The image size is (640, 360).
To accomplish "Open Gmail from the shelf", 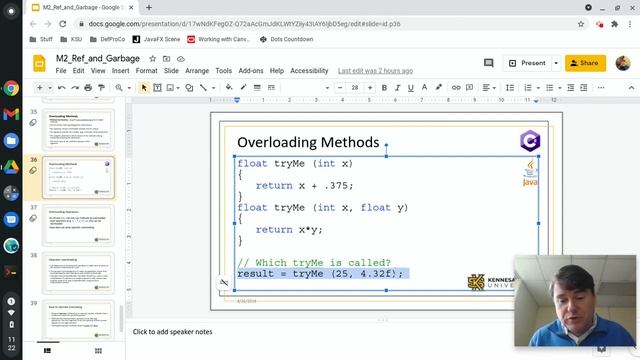I will 11,114.
